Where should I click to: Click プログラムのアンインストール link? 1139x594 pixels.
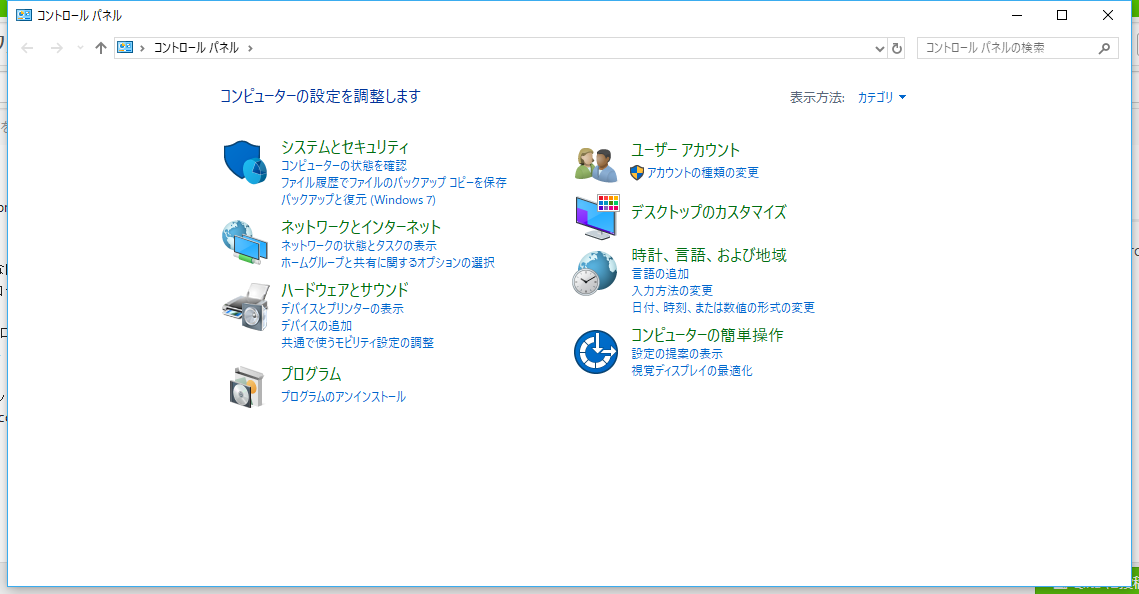[x=344, y=396]
